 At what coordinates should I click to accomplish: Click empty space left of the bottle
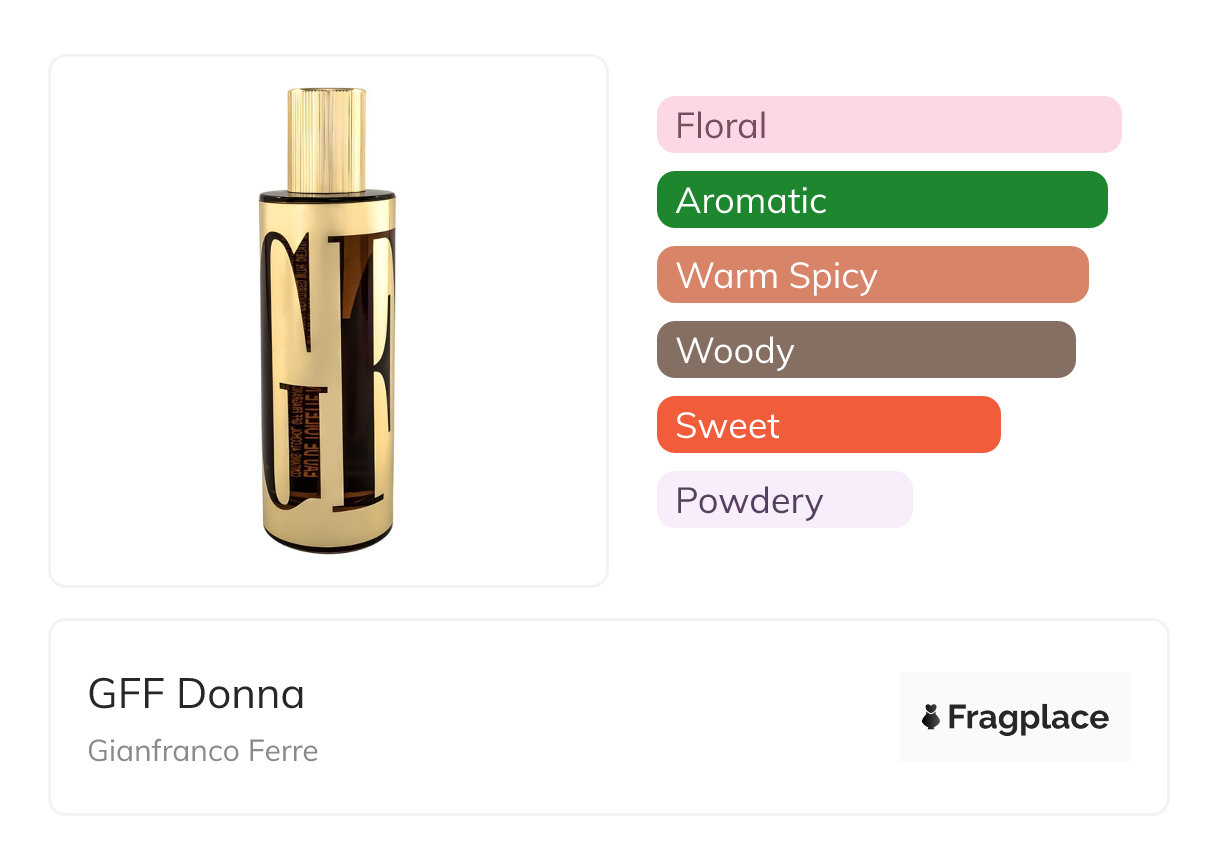(x=150, y=320)
